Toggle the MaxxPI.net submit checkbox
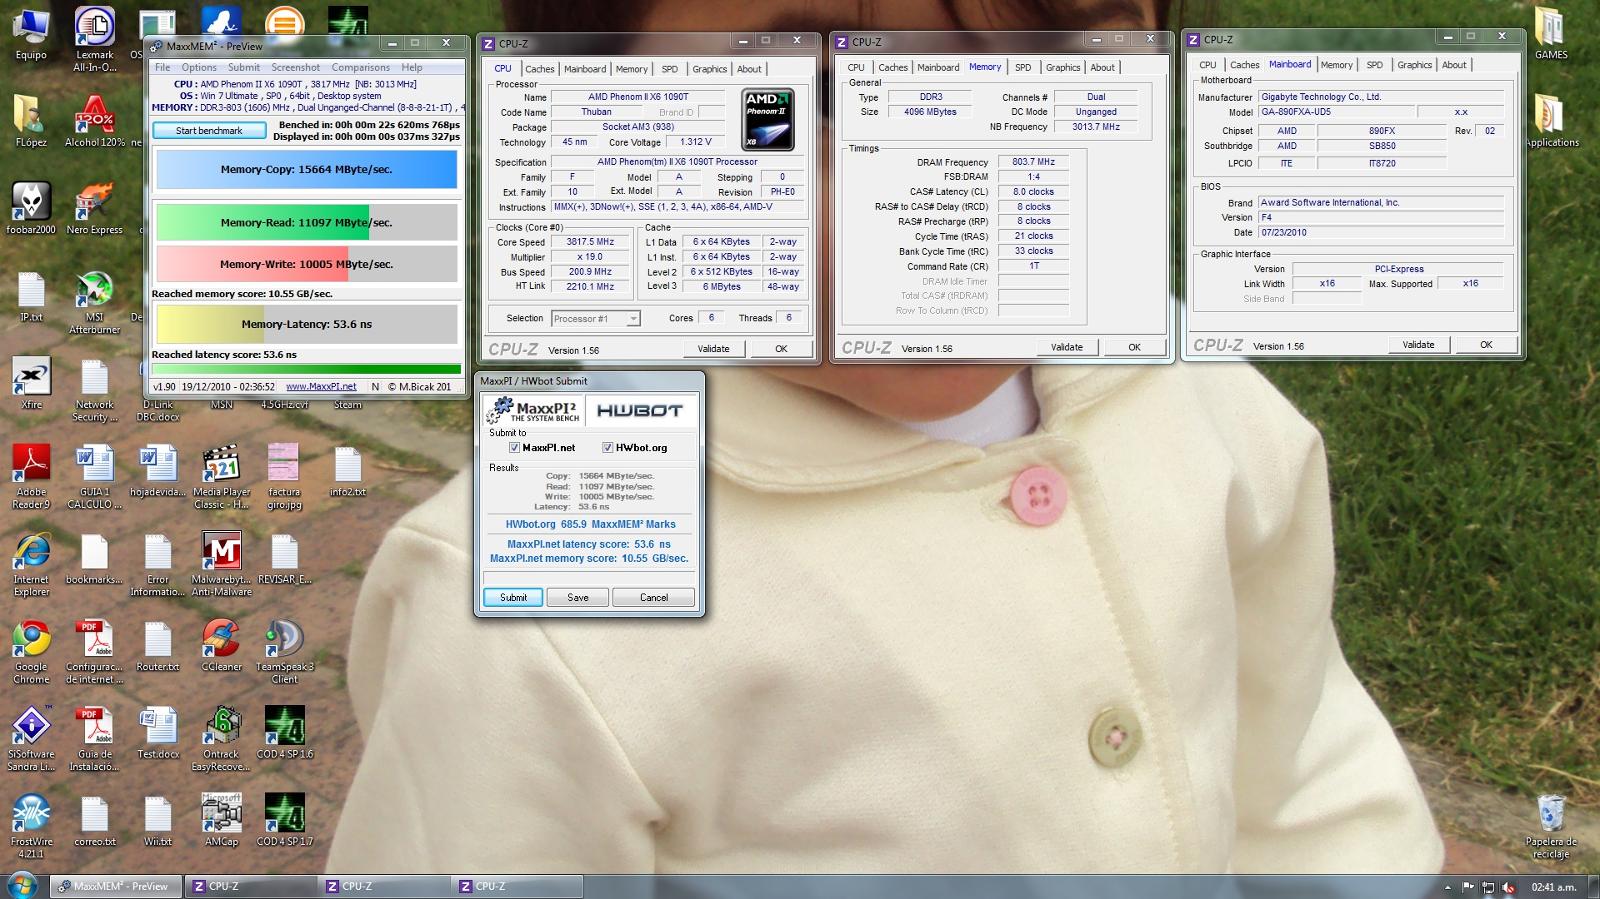1600x899 pixels. click(515, 448)
